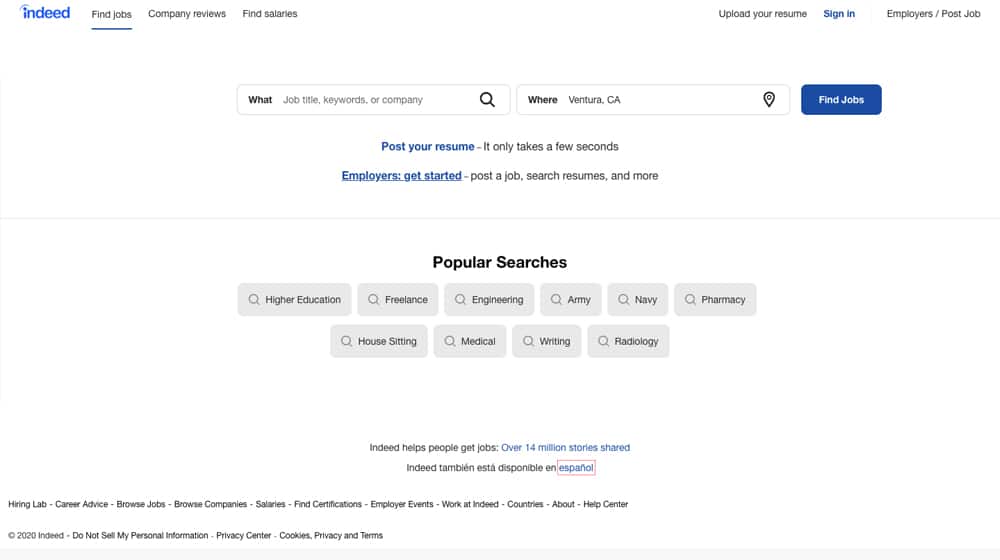Open Over 14 million stories shared link

pyautogui.click(x=565, y=447)
